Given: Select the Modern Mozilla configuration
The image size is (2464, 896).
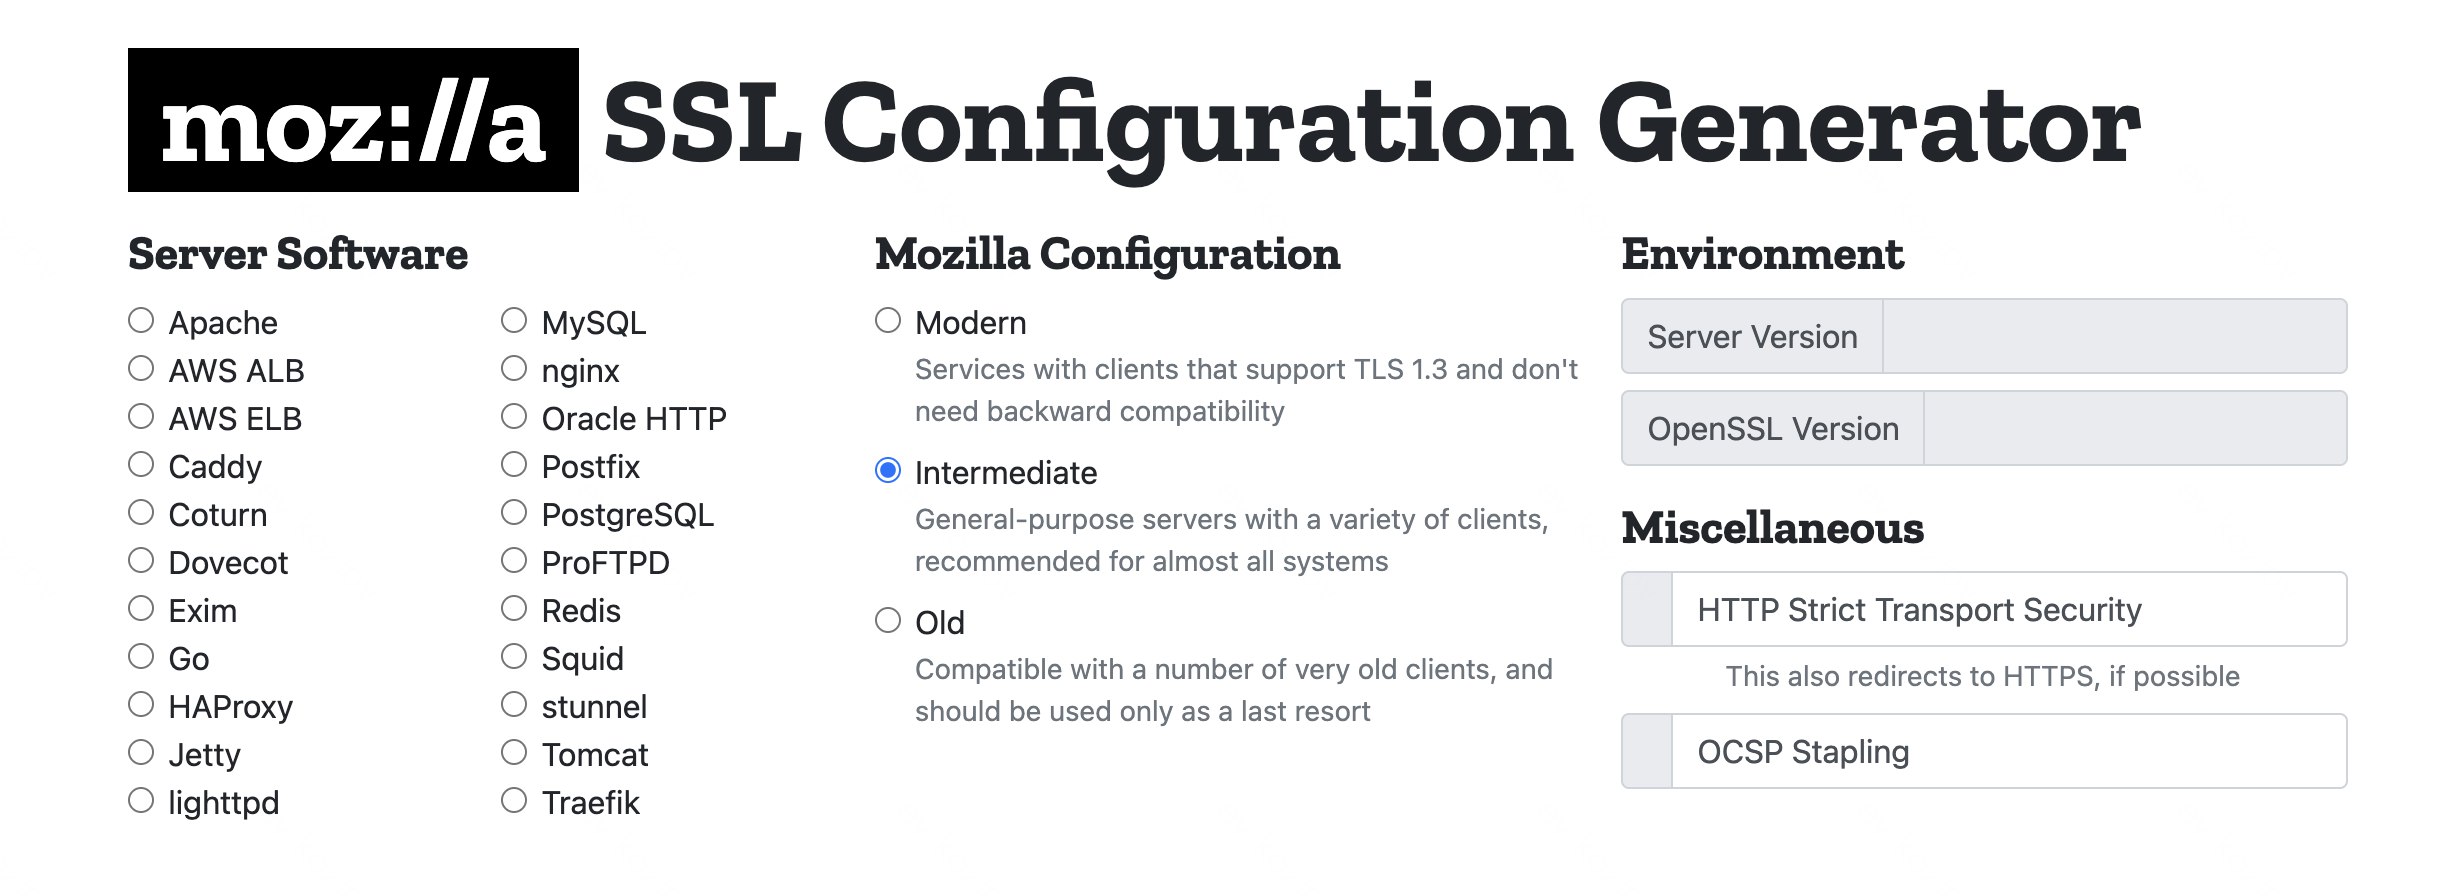Looking at the screenshot, I should pos(888,320).
